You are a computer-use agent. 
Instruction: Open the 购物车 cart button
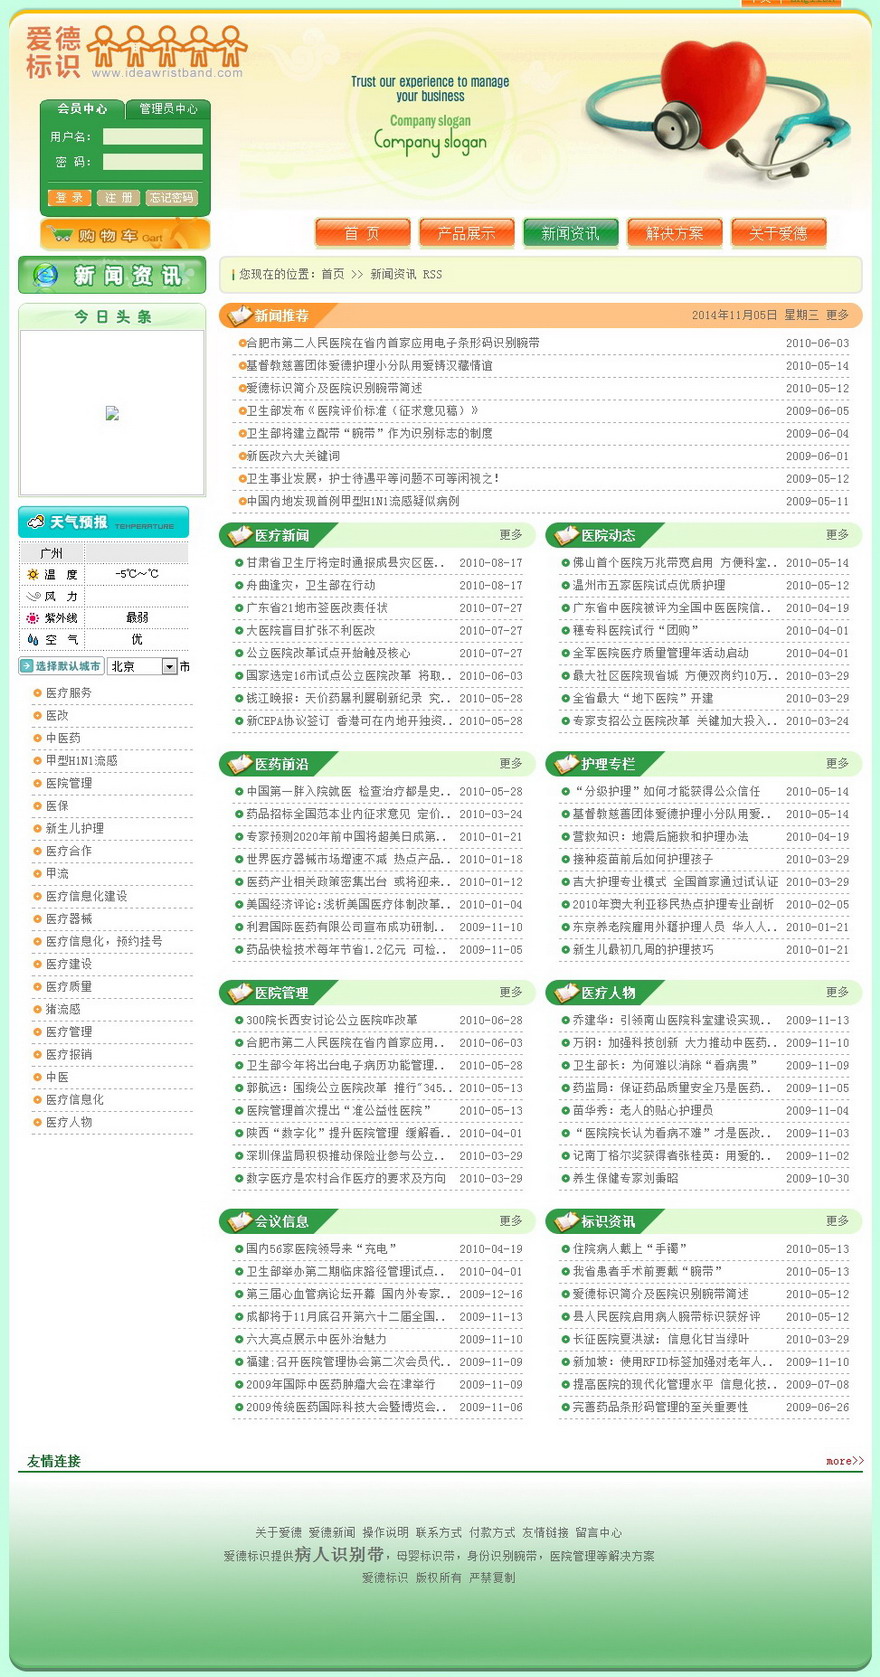[x=125, y=235]
